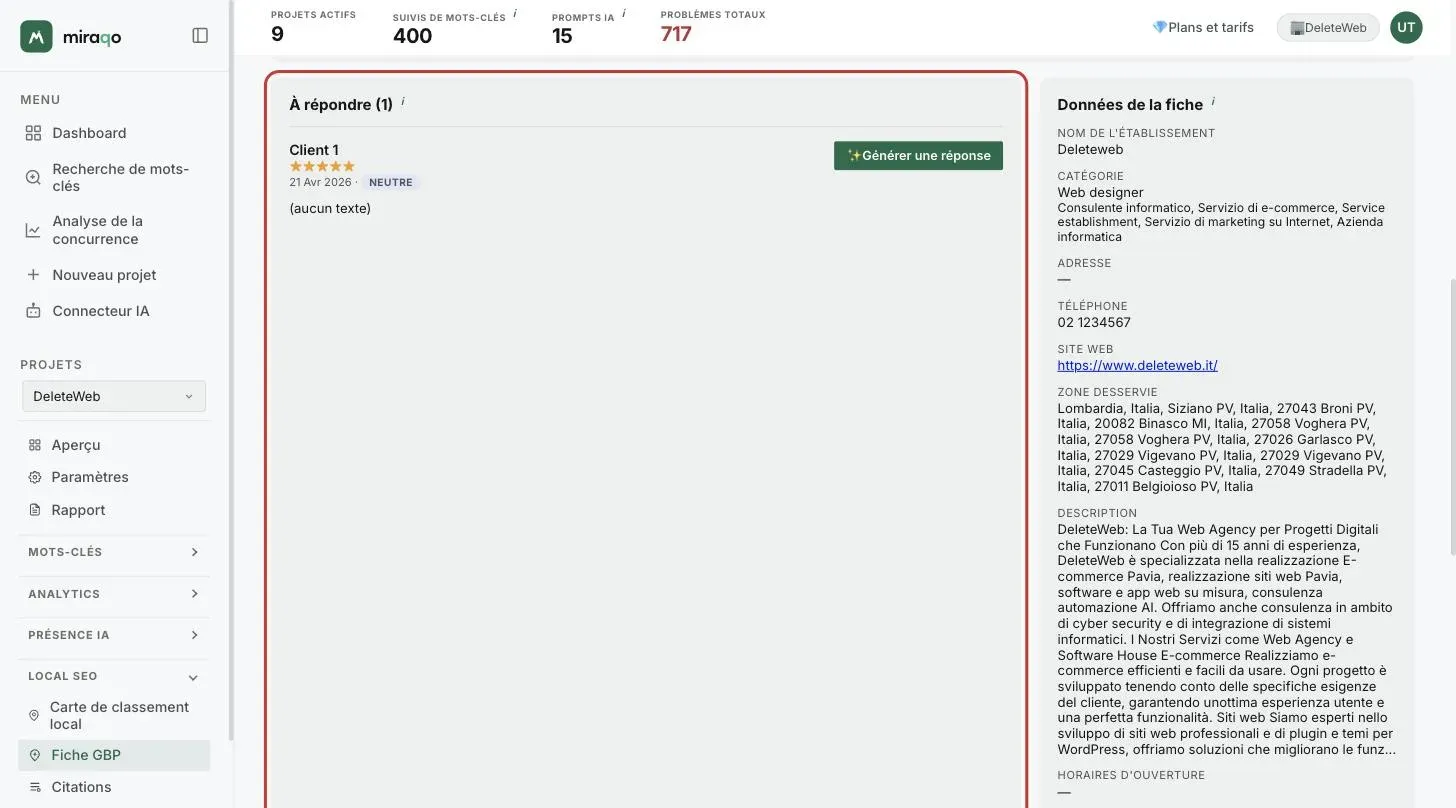This screenshot has height=808, width=1456.
Task: Click the miraqo logo icon
Action: point(36,36)
